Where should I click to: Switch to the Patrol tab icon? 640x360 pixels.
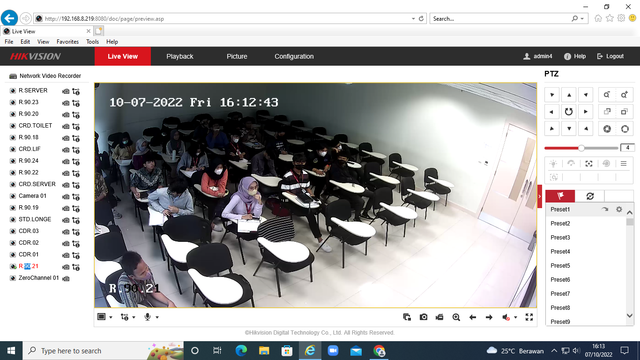pyautogui.click(x=590, y=196)
